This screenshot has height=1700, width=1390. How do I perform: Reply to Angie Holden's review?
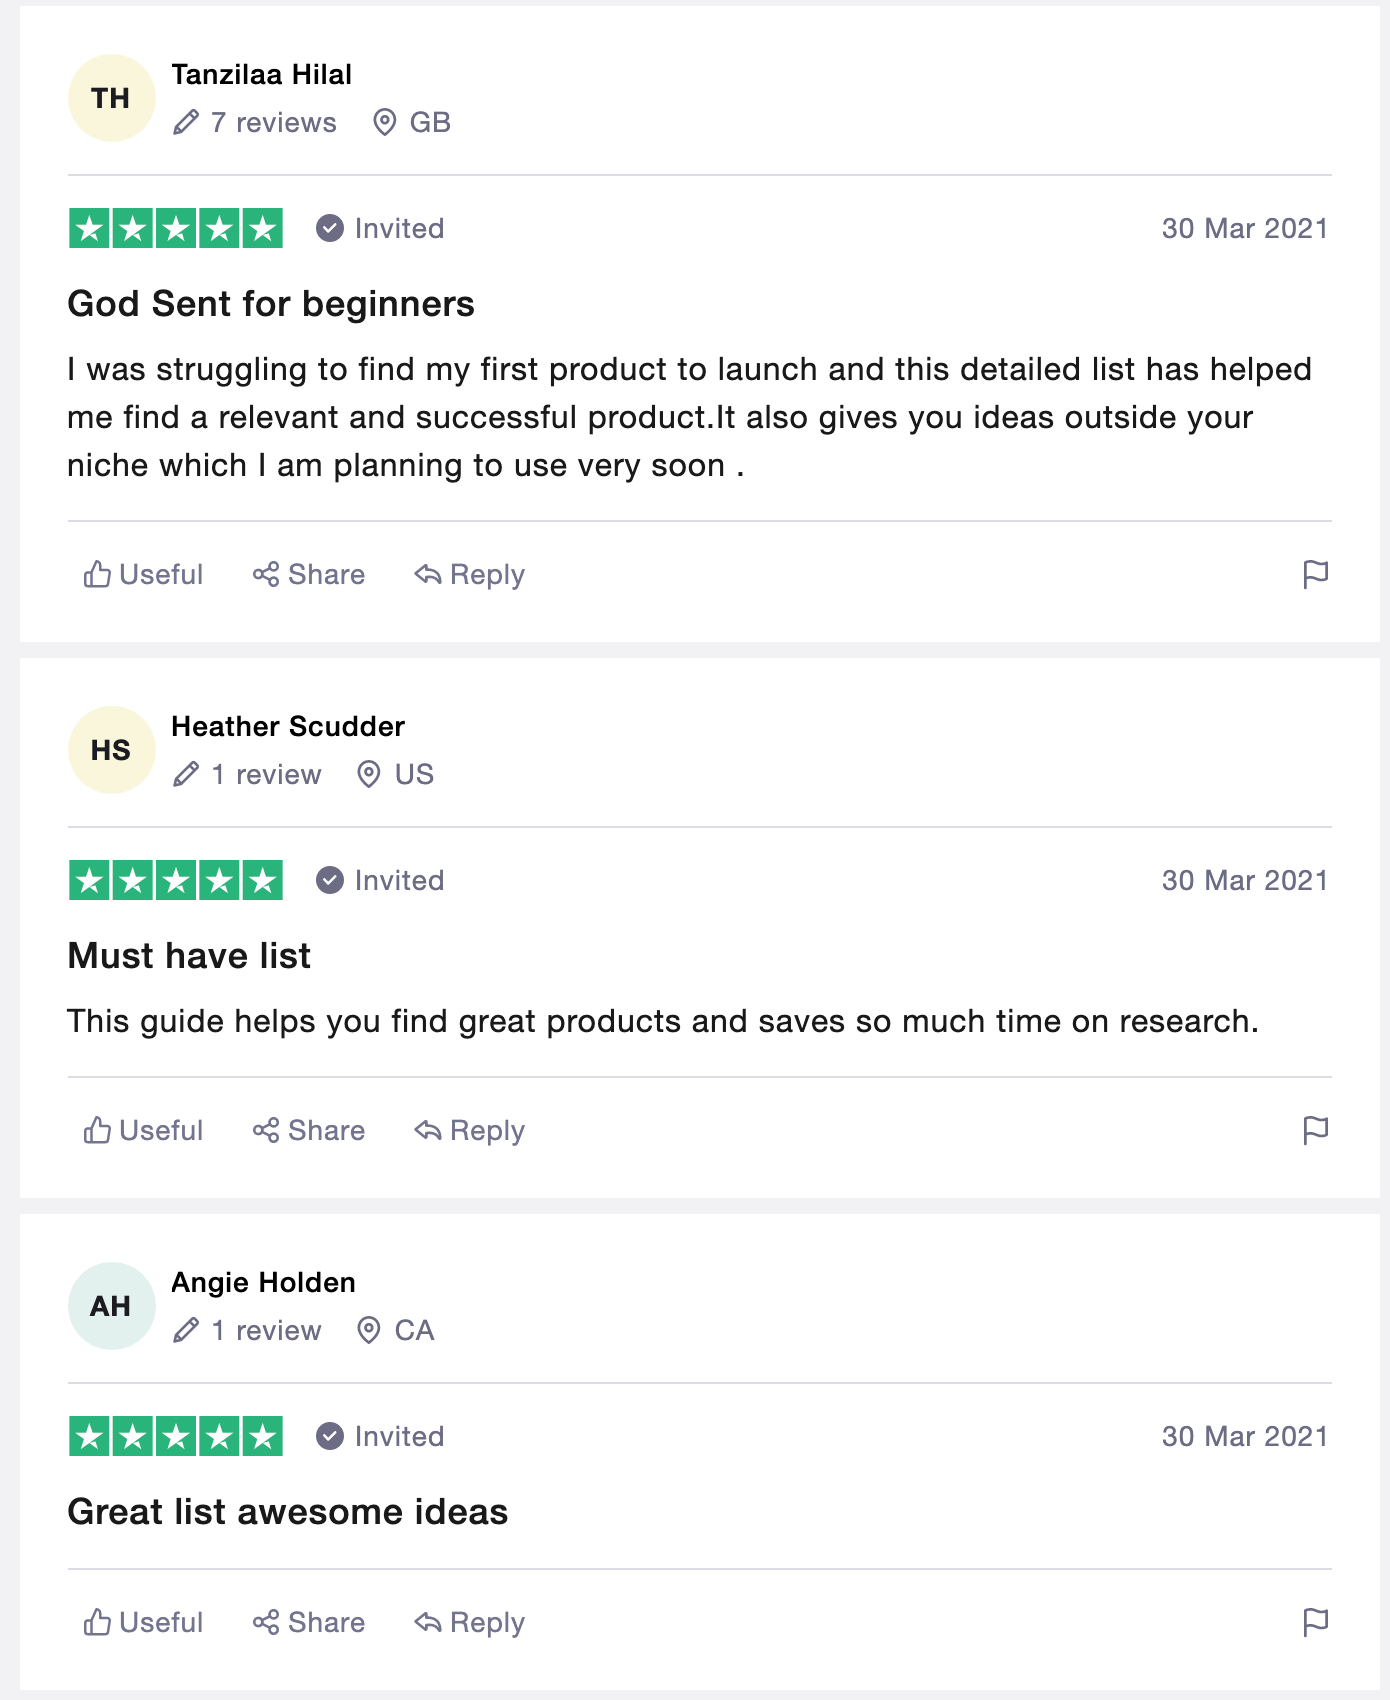click(x=470, y=1622)
